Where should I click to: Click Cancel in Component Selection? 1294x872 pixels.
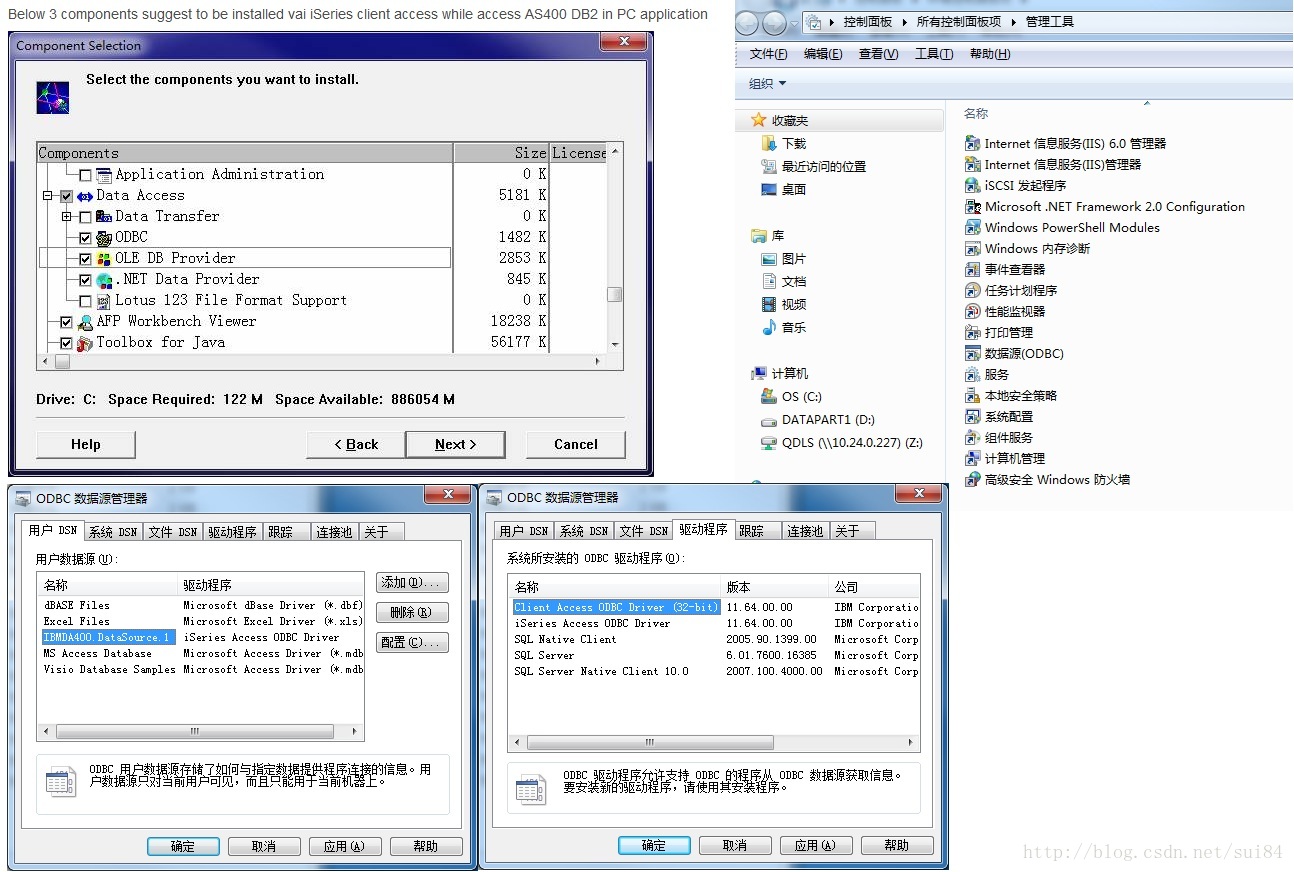(576, 445)
